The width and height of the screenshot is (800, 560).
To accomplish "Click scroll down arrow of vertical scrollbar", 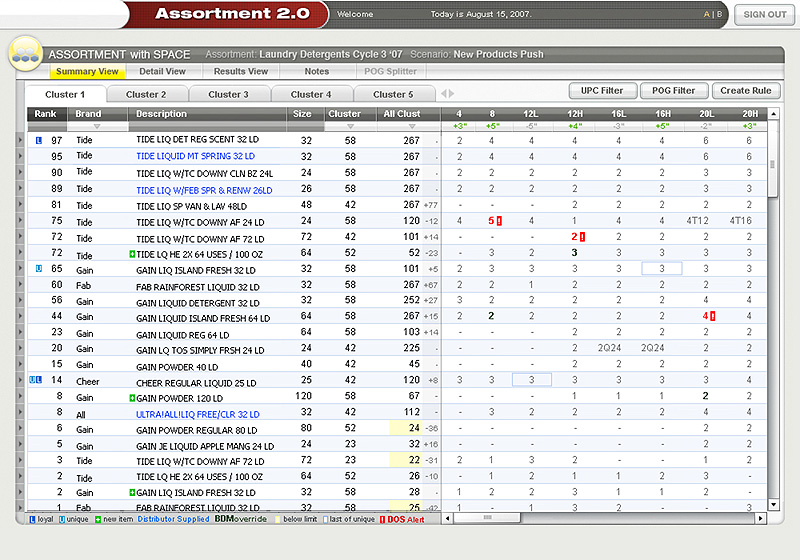I will click(x=773, y=504).
